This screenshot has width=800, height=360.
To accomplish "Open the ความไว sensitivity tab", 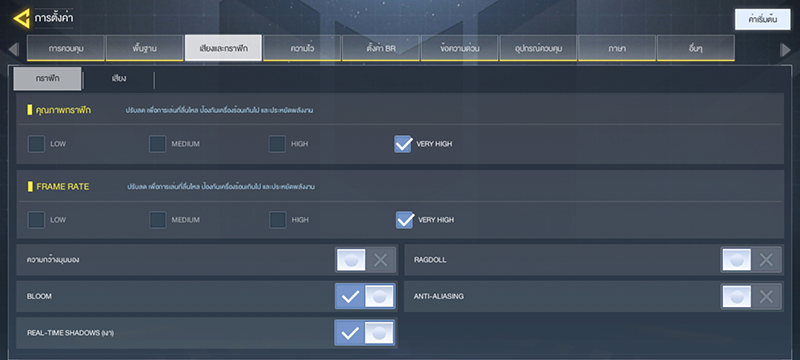I will pyautogui.click(x=302, y=48).
